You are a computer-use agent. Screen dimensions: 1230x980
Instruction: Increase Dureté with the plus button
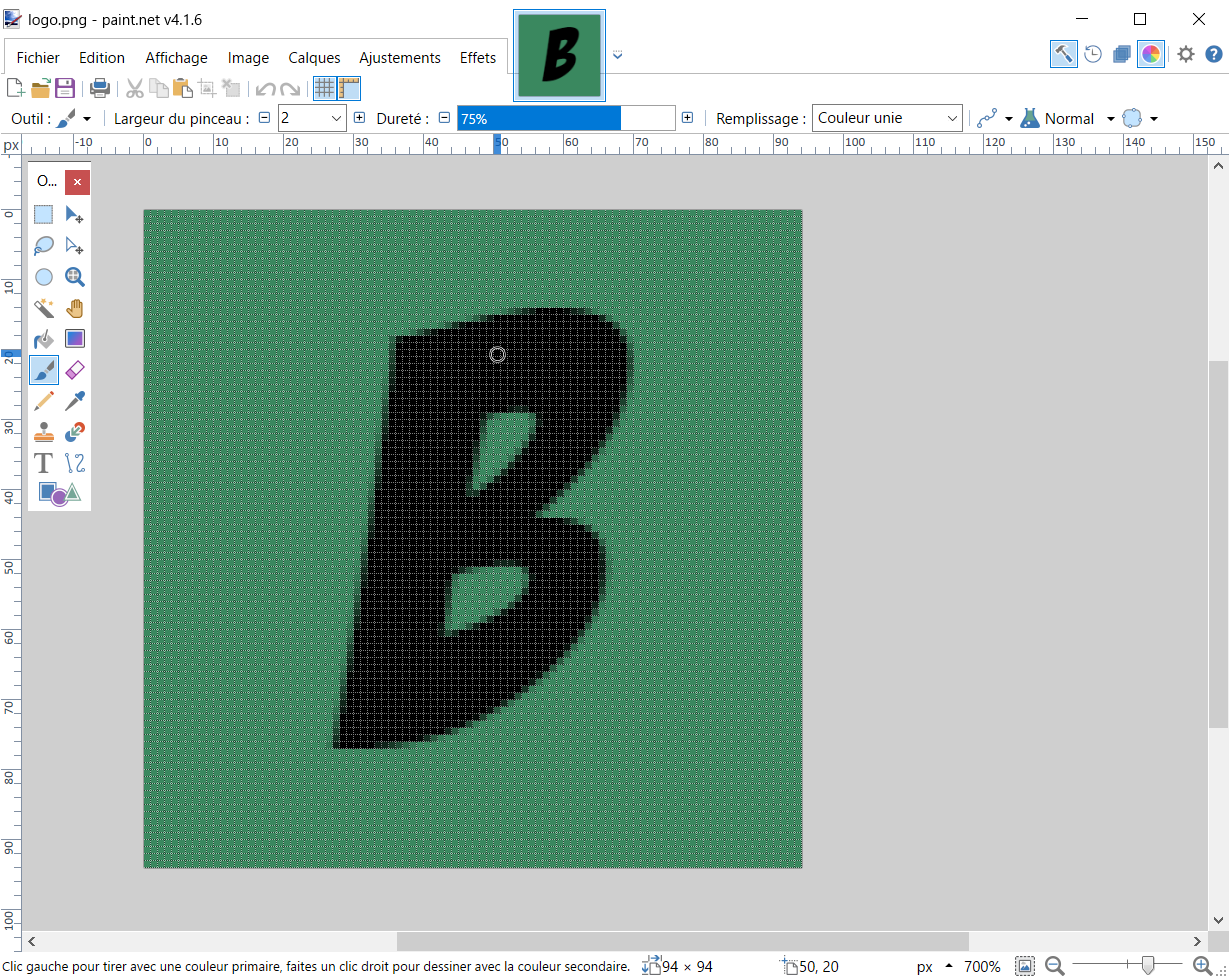point(687,118)
